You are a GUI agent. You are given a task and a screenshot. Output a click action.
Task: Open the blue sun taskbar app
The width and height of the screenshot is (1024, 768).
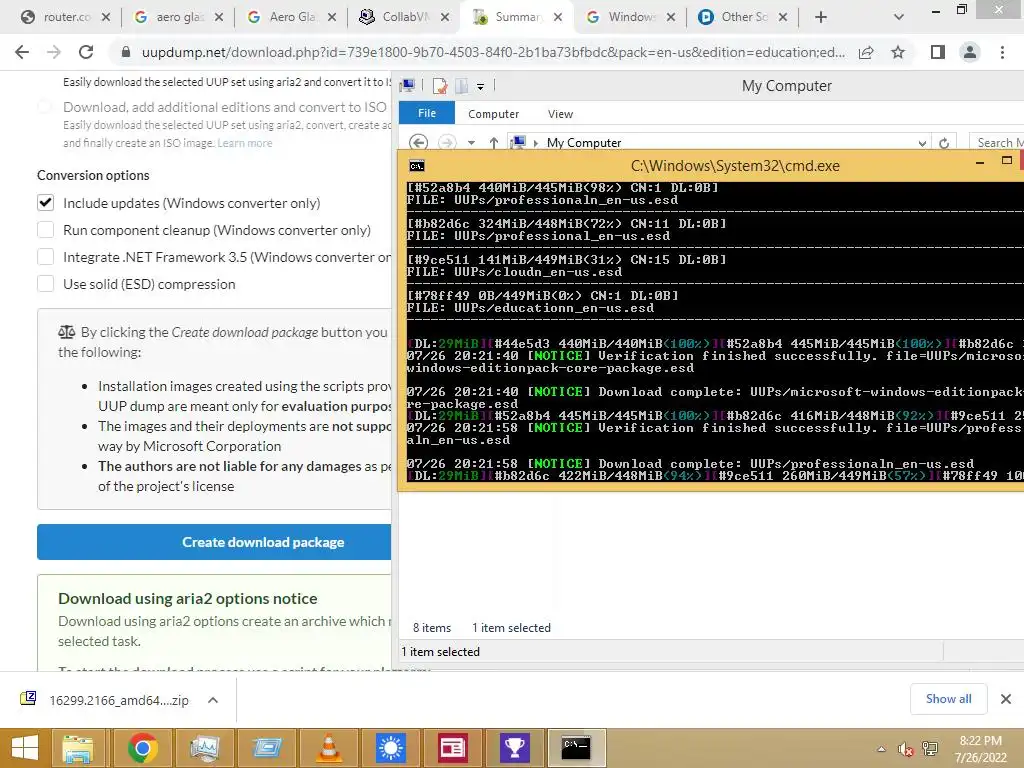391,748
